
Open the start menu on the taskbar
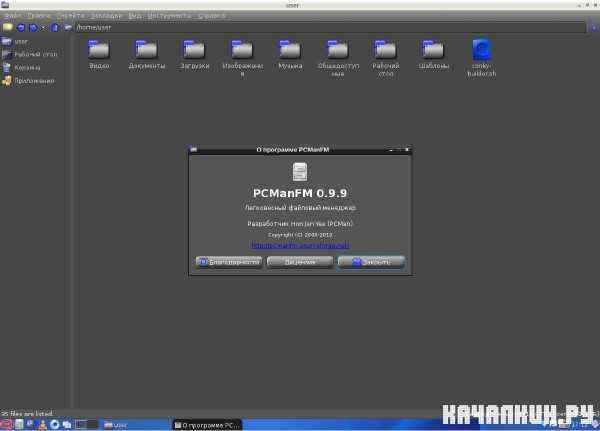click(x=6, y=424)
